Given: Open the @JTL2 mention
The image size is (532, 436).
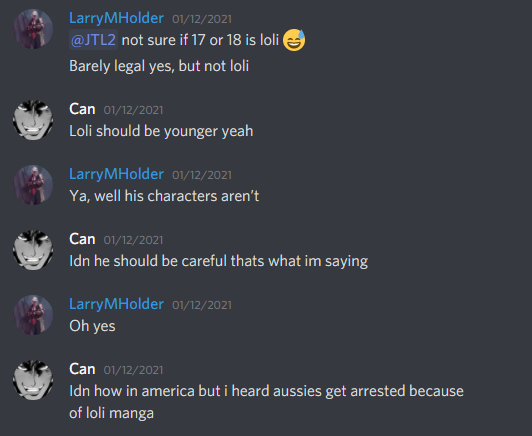Looking at the screenshot, I should 93,40.
